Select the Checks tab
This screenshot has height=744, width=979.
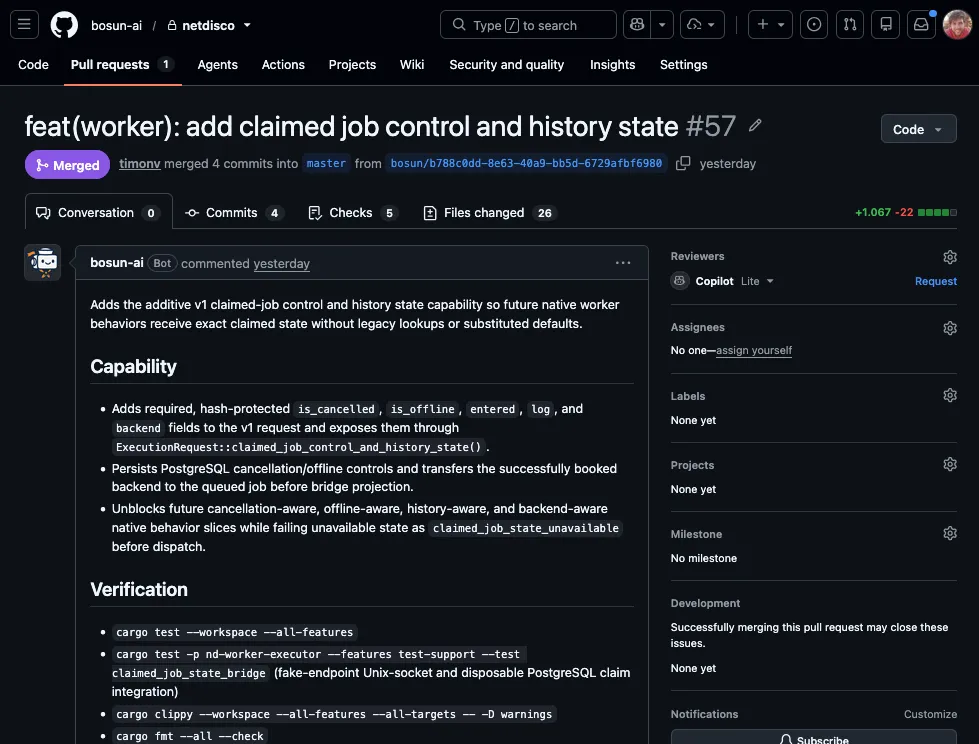click(x=353, y=213)
